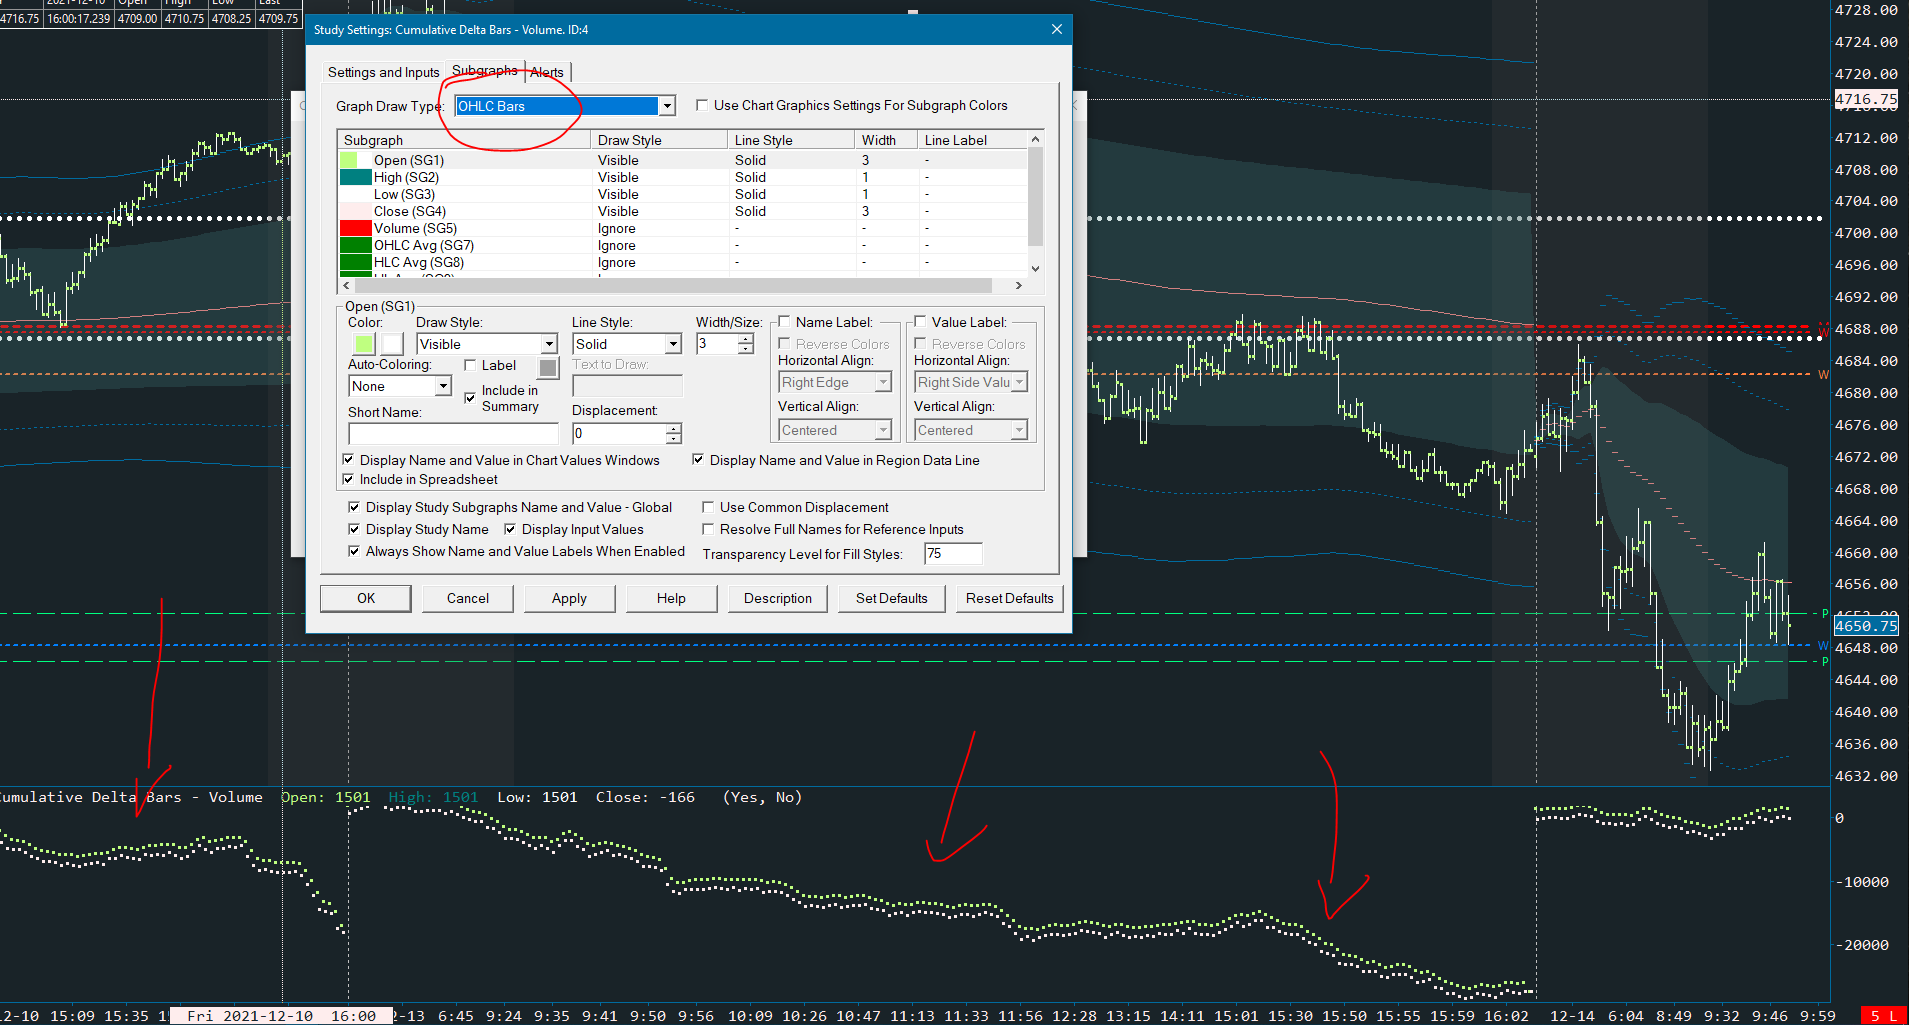Click the subgraph list scroll-up arrow
This screenshot has width=1909, height=1025.
(x=1035, y=140)
